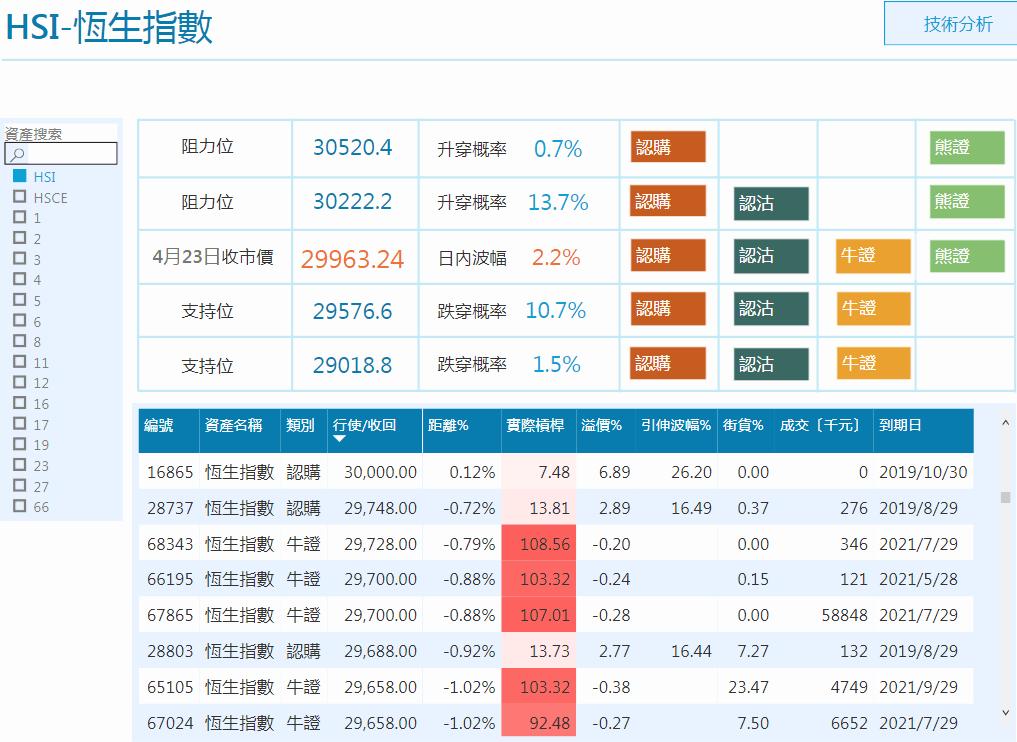Click 牛證 in the 29018.8 support row
The width and height of the screenshot is (1017, 742).
873,364
